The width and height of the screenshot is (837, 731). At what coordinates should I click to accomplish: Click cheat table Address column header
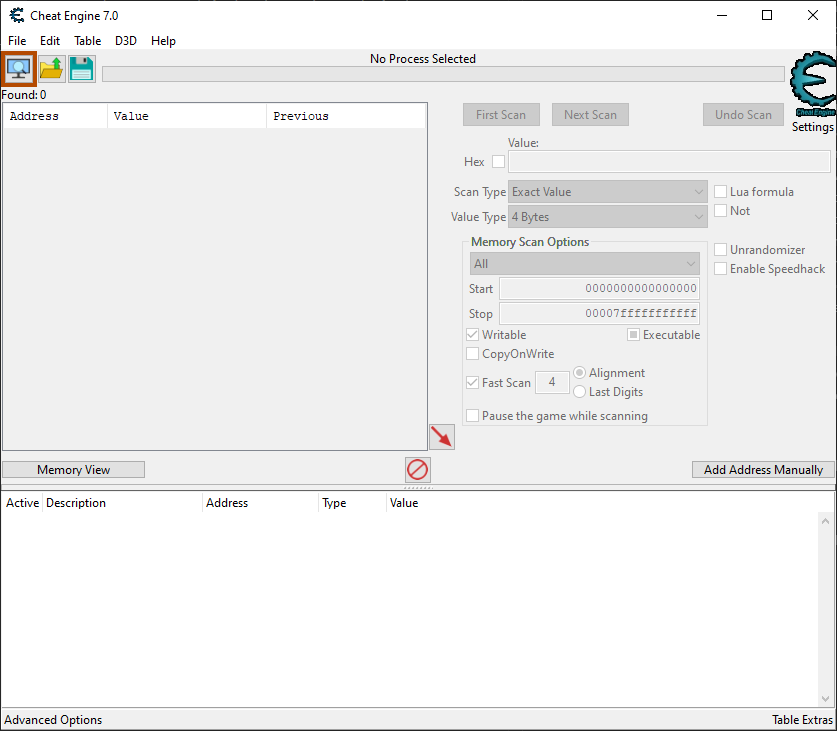pyautogui.click(x=260, y=503)
